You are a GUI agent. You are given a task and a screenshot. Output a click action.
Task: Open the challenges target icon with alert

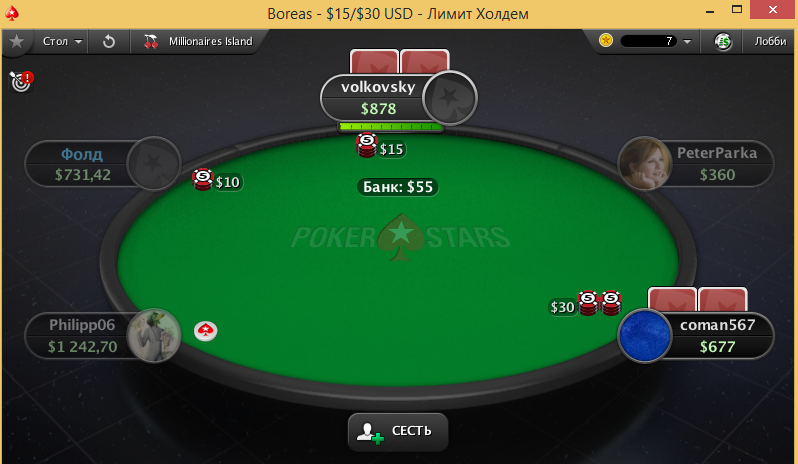(21, 81)
